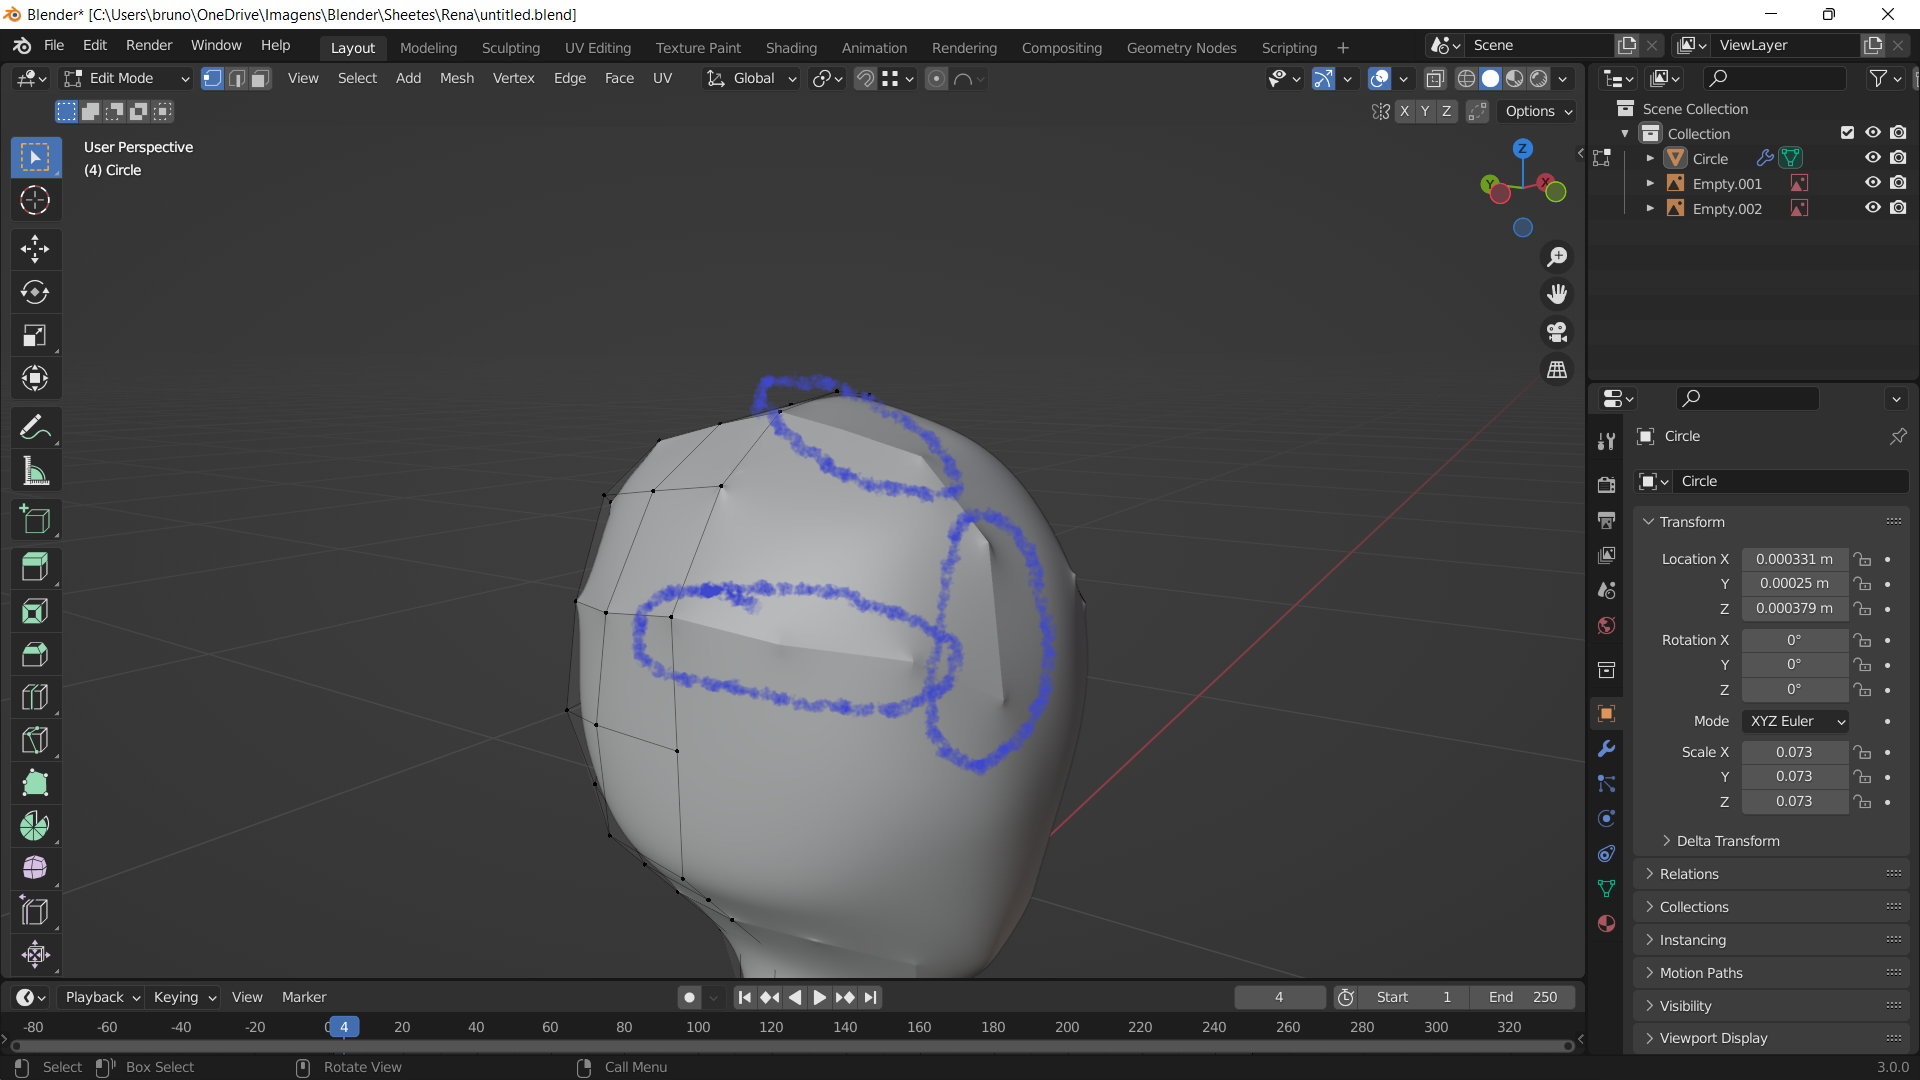Select the Bevel tool
This screenshot has width=1920, height=1080.
[35, 654]
